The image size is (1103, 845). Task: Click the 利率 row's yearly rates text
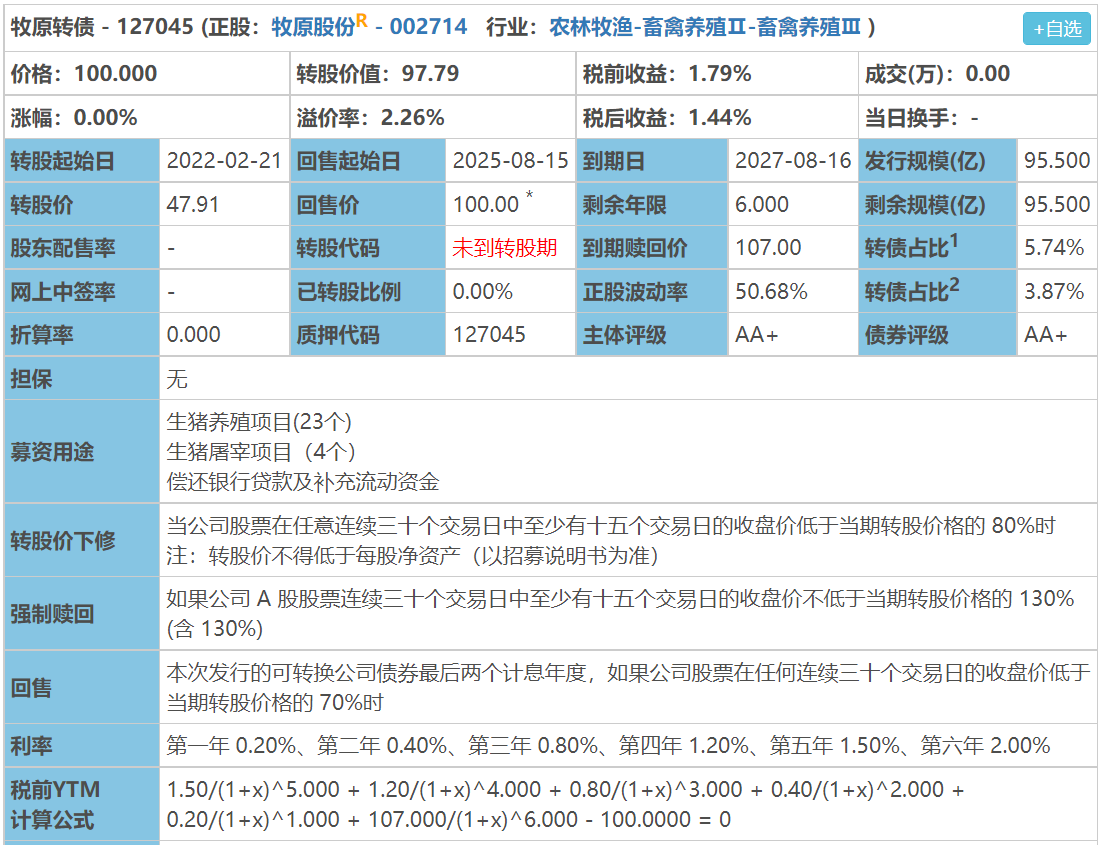click(x=608, y=745)
